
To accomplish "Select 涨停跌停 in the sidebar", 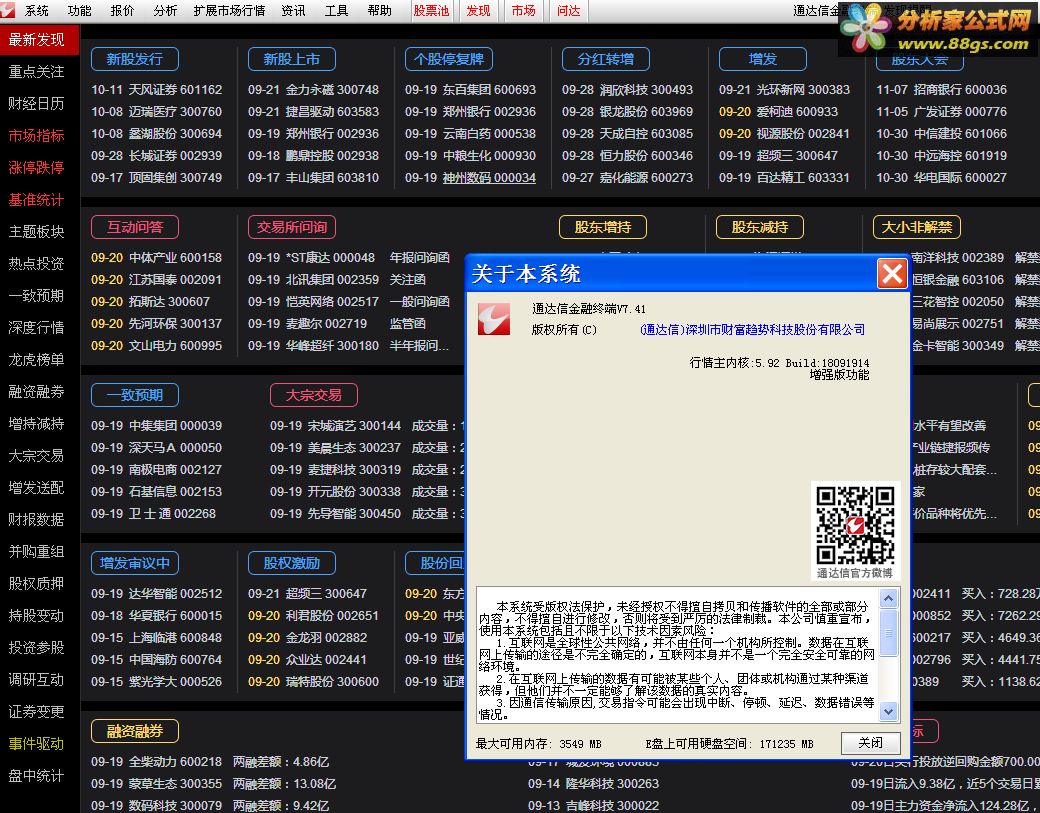I will coord(36,167).
